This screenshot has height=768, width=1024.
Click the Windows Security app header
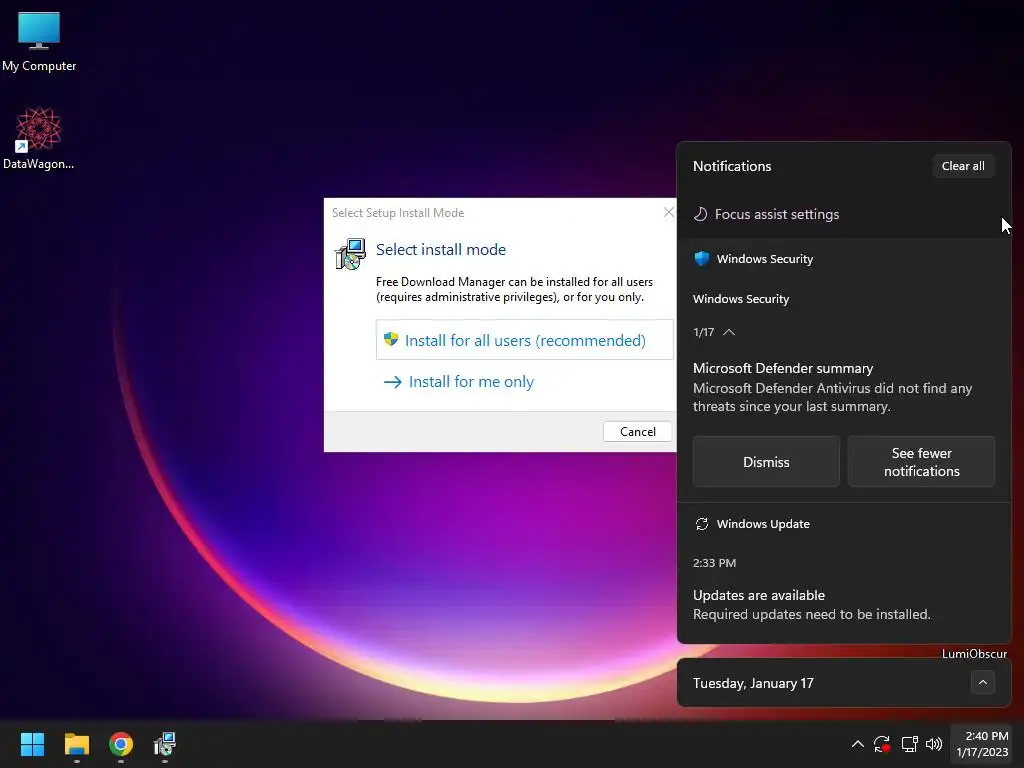coord(765,259)
